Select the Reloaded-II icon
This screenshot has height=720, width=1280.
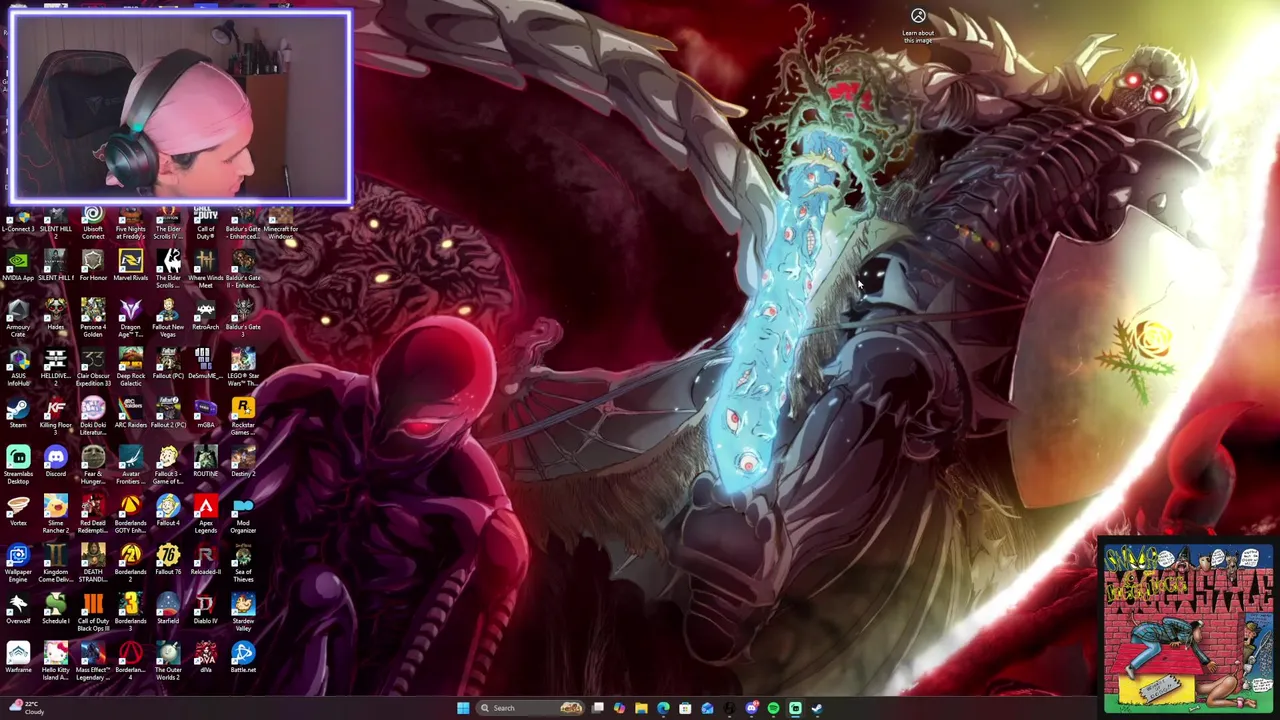pos(205,560)
